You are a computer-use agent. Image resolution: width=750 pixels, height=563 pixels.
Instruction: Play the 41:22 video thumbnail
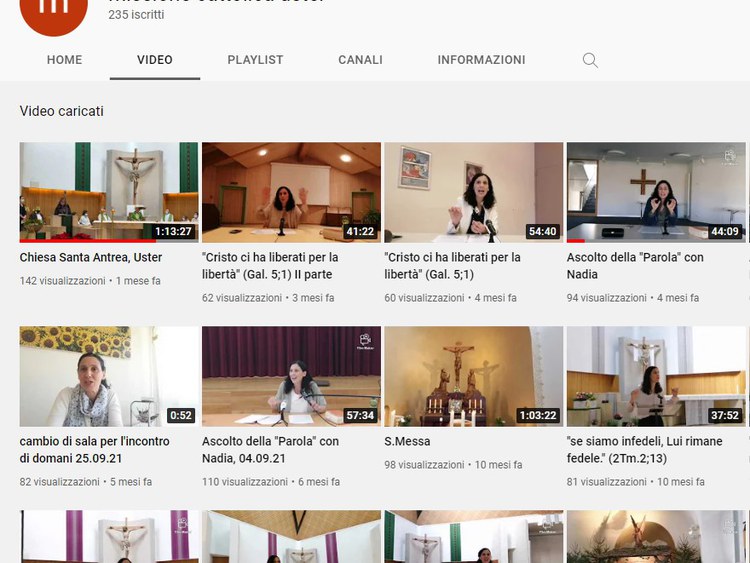pyautogui.click(x=291, y=192)
